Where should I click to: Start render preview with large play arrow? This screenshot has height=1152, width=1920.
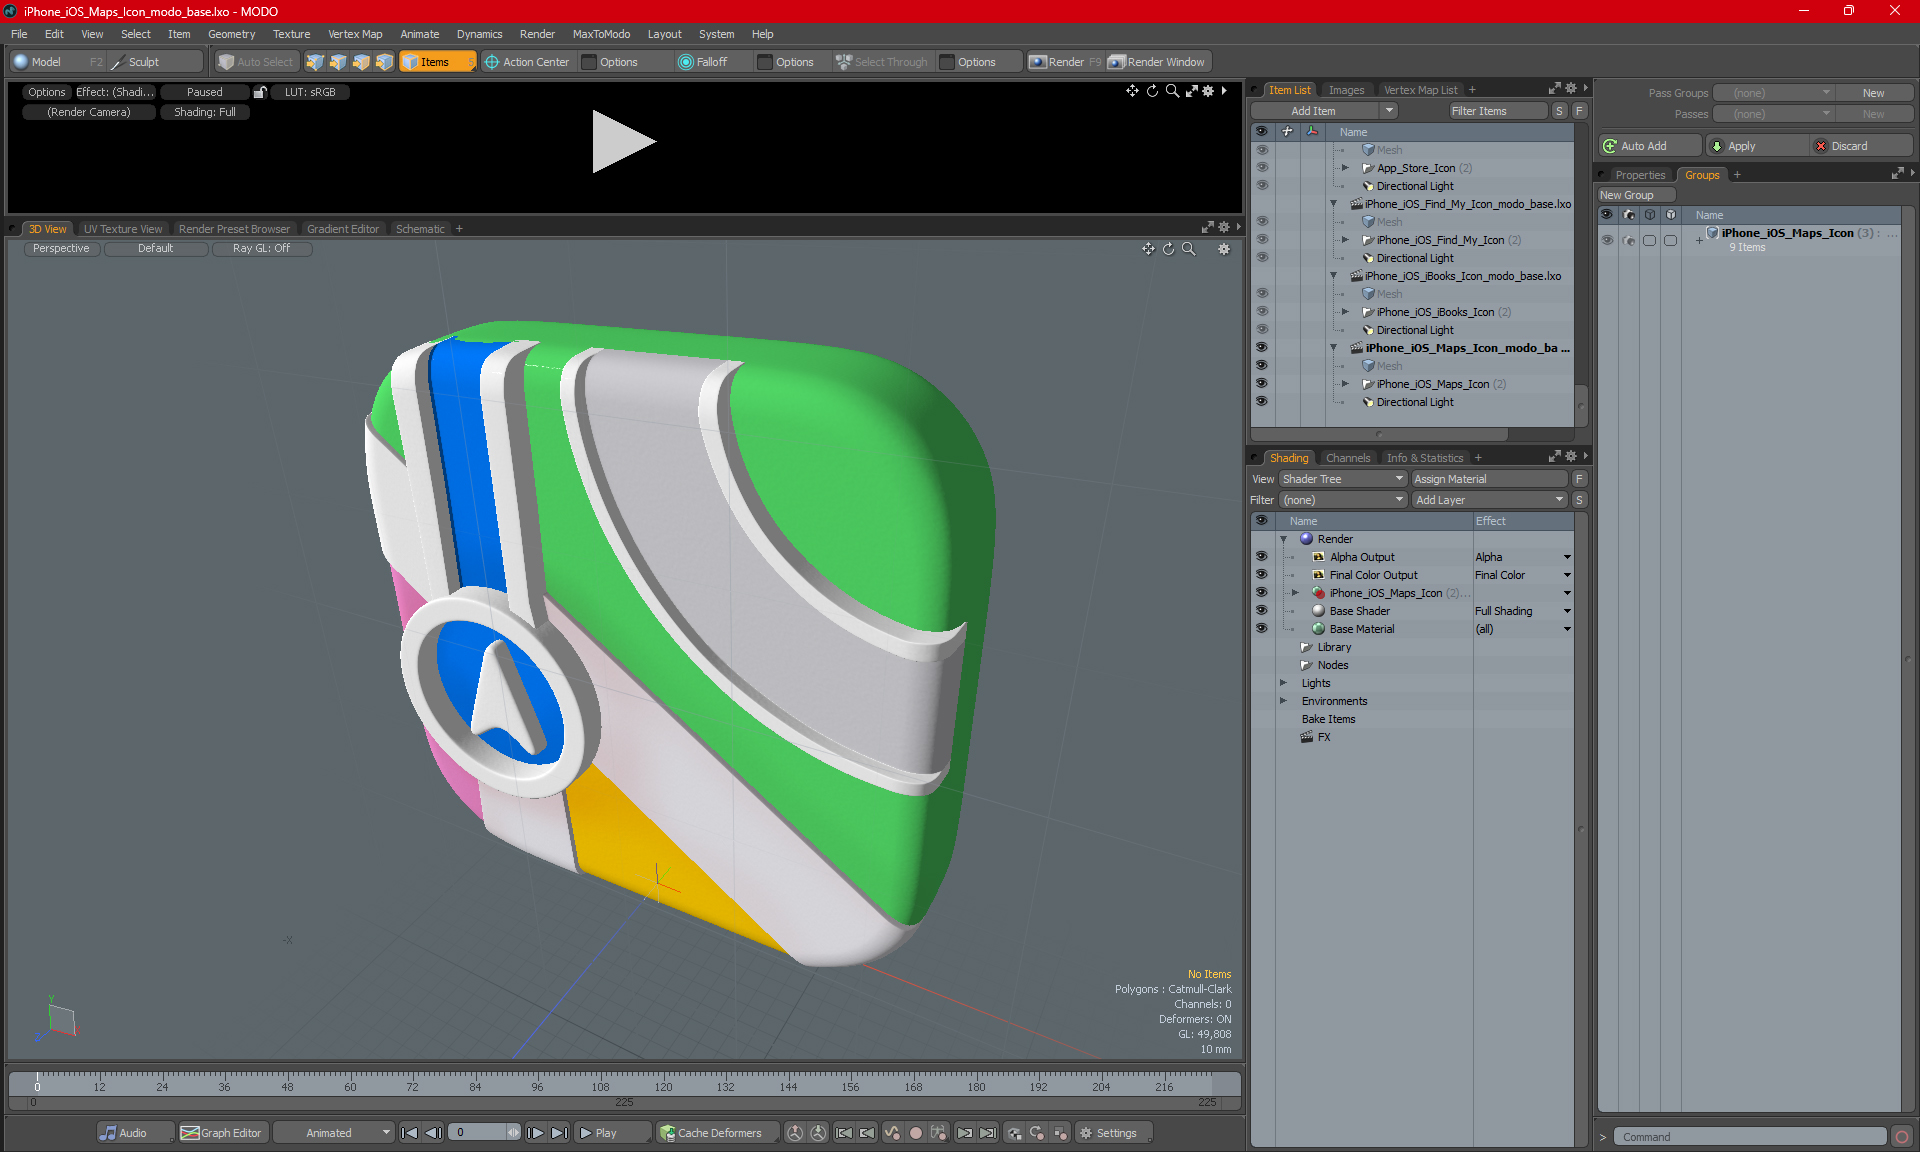[622, 141]
